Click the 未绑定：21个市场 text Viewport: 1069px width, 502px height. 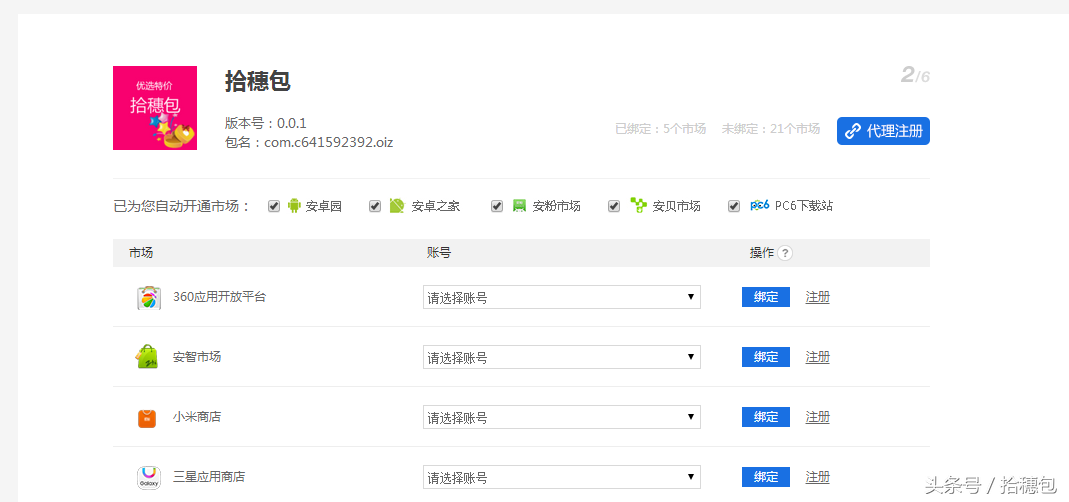click(771, 129)
